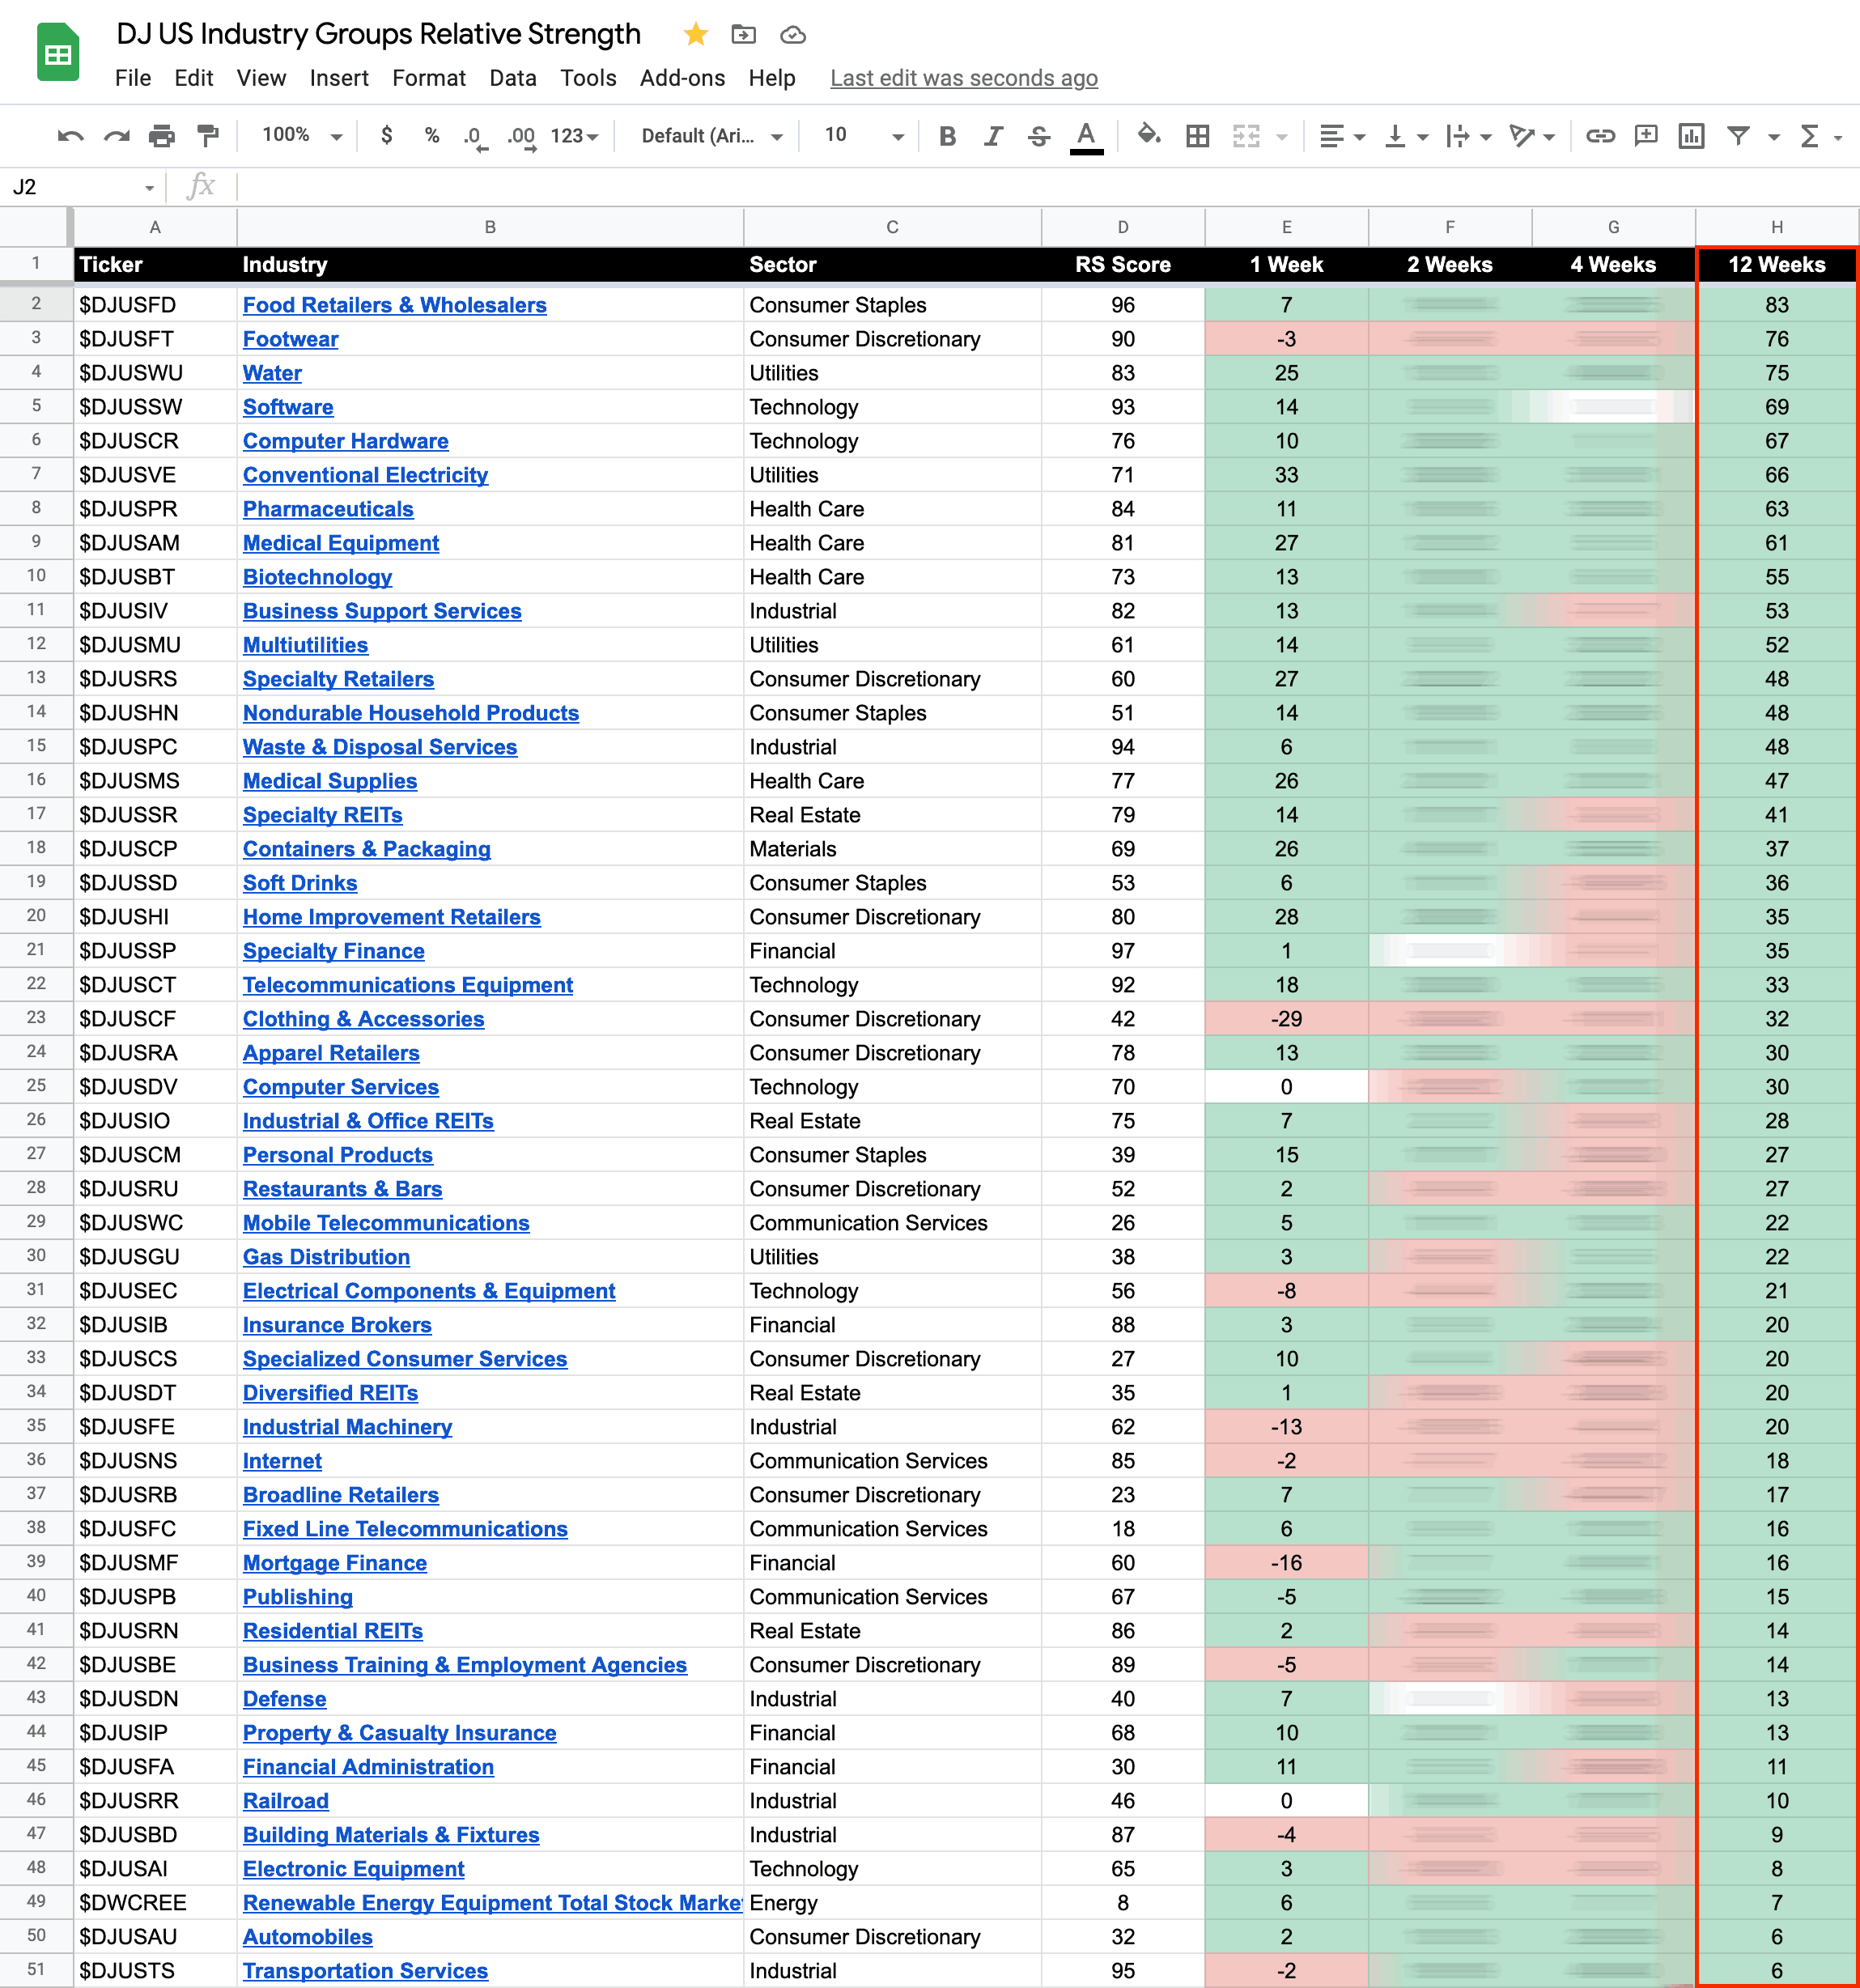1860x1988 pixels.
Task: Open the Footwear link
Action: pos(291,339)
